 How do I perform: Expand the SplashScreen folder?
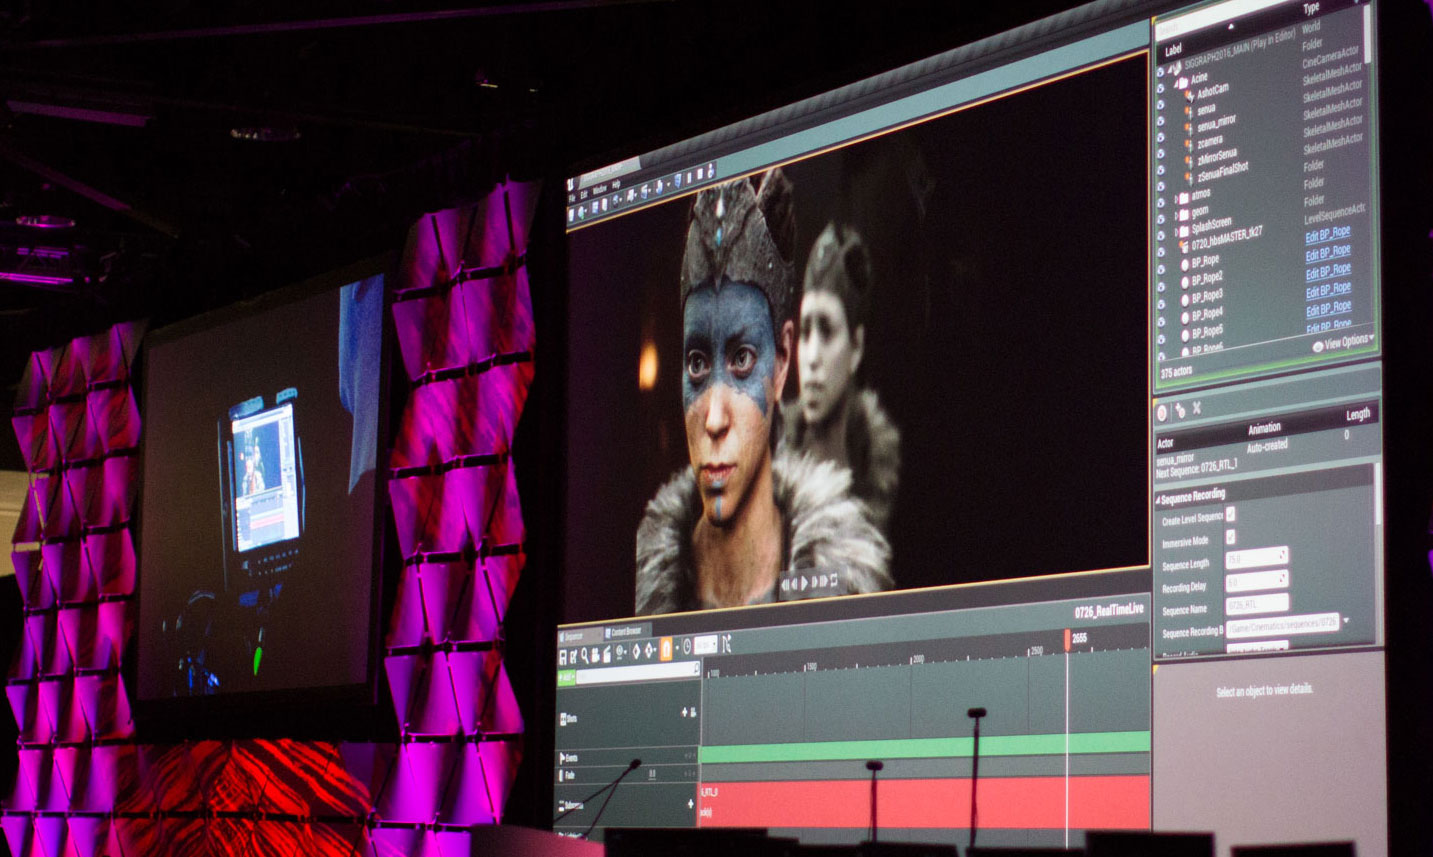click(x=1176, y=231)
